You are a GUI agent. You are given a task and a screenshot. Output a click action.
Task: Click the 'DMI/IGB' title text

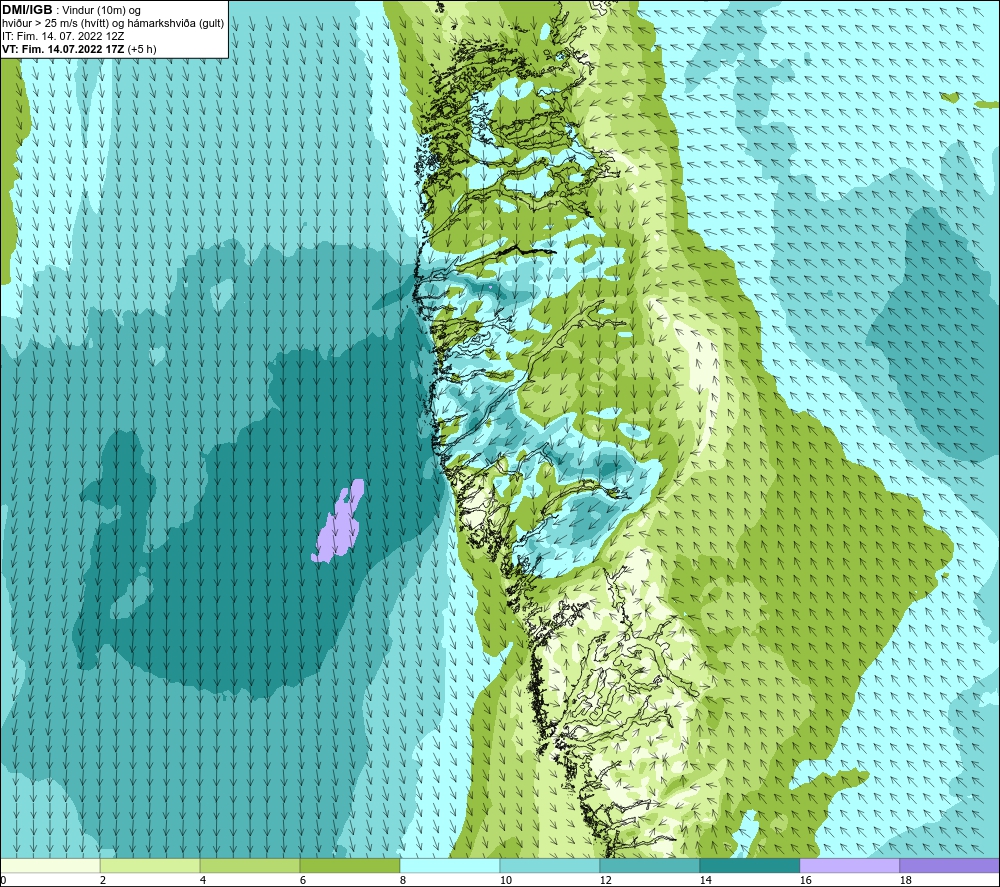(27, 10)
